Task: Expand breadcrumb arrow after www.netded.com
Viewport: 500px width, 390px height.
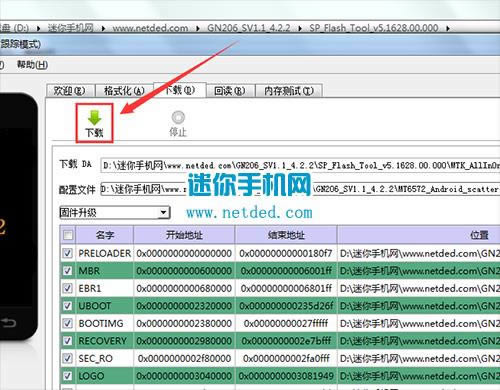Action: click(x=198, y=28)
